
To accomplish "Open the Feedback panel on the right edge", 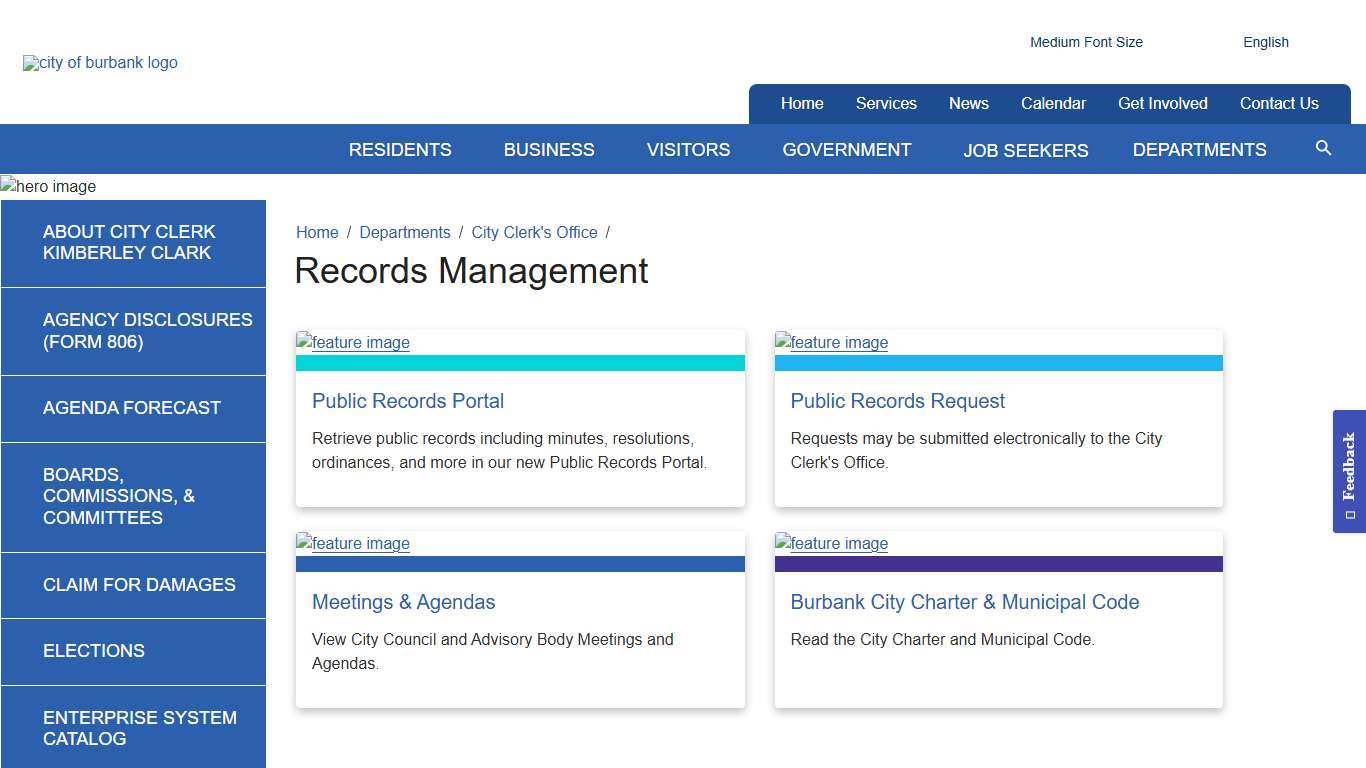I will tap(1350, 470).
